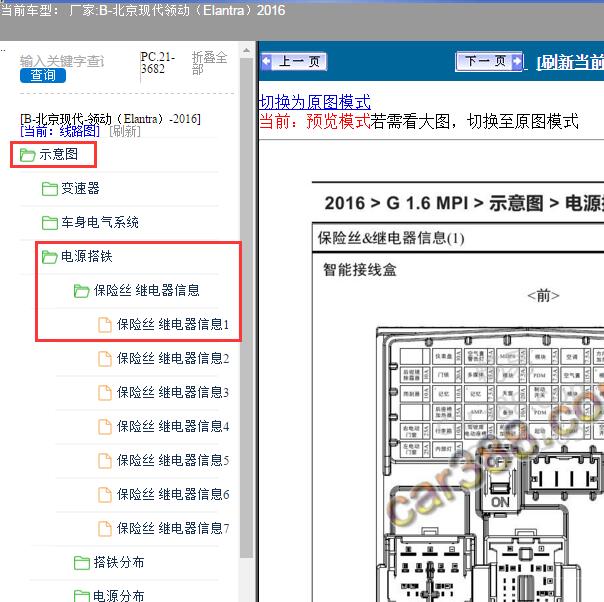The width and height of the screenshot is (604, 602).
Task: Open 保险丝 继电器信息3 page
Action: click(173, 392)
